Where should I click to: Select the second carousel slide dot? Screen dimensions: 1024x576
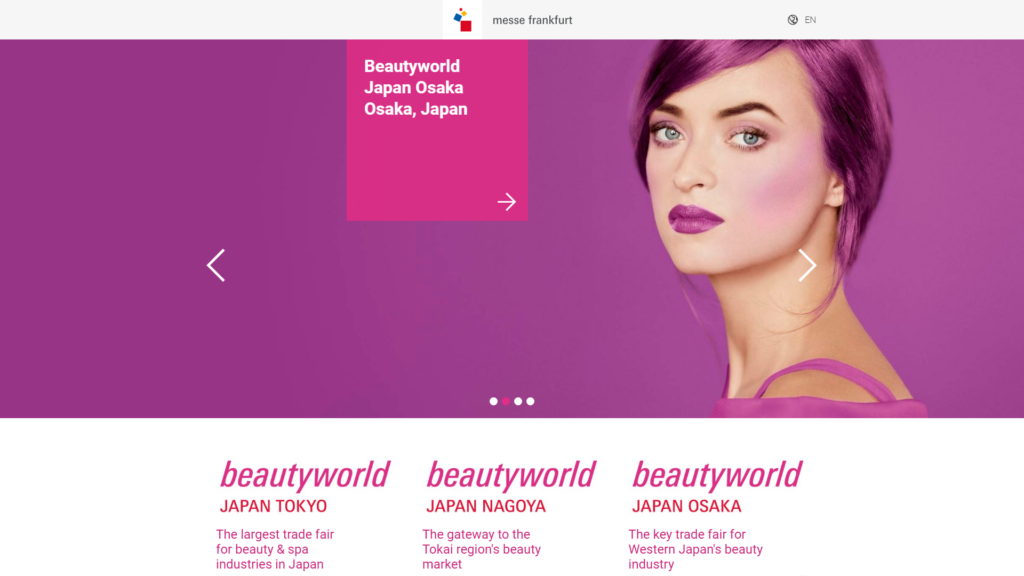[506, 401]
